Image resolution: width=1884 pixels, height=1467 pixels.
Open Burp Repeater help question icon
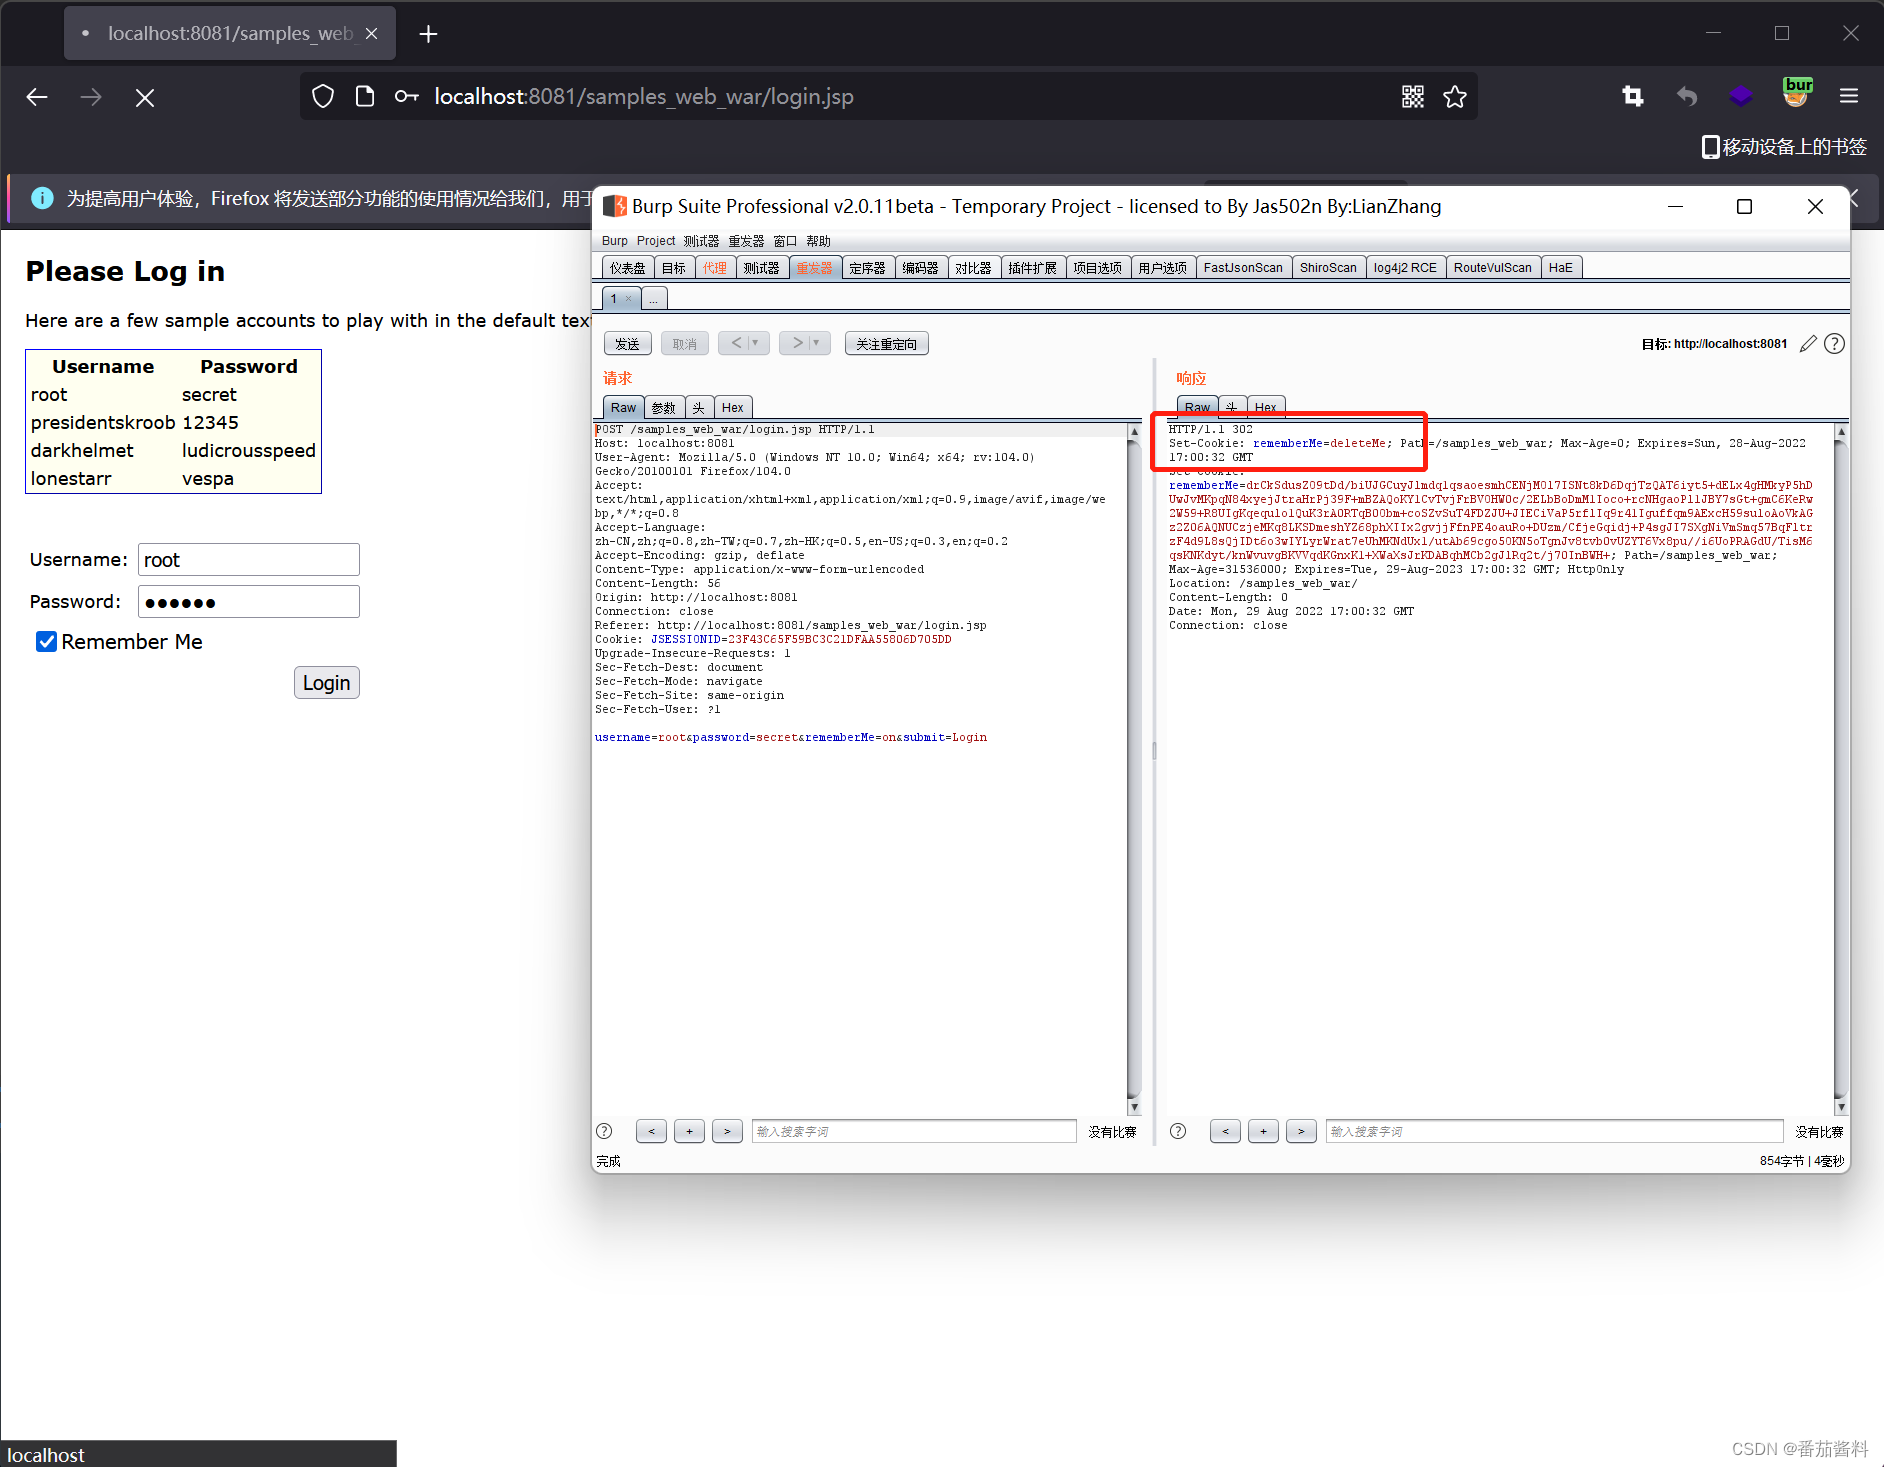point(1834,344)
